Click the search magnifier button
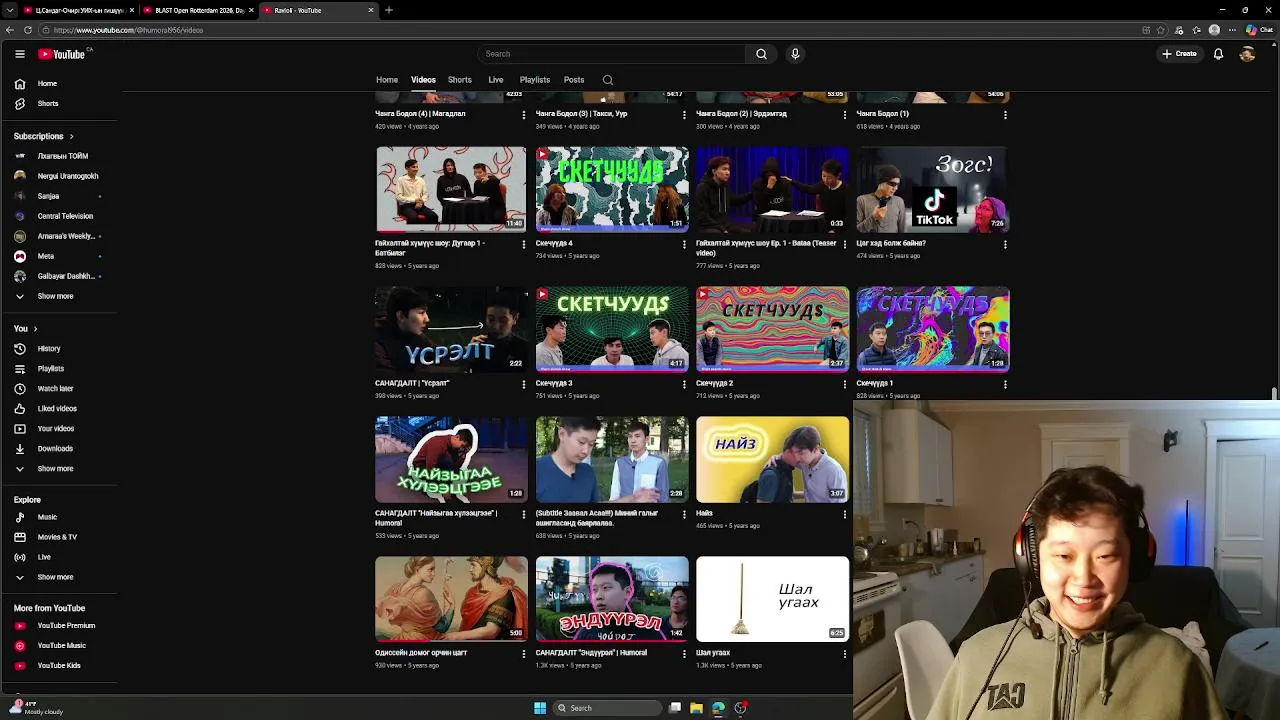 761,54
